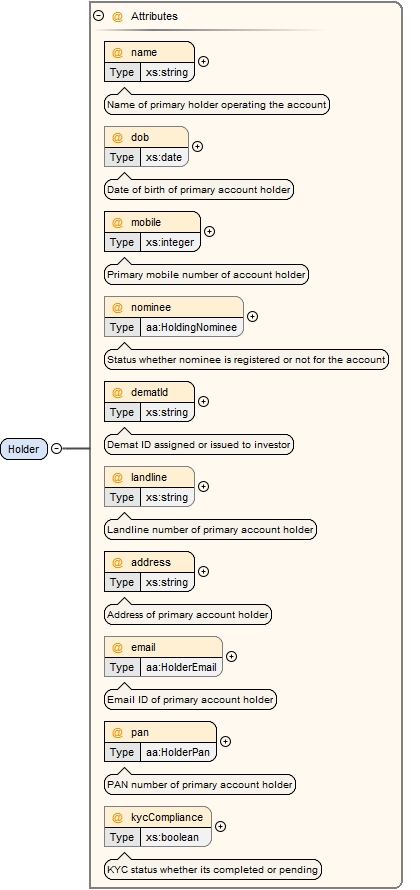Expand the kycCompliance attribute plus icon
This screenshot has width=420, height=890.
pos(220,826)
